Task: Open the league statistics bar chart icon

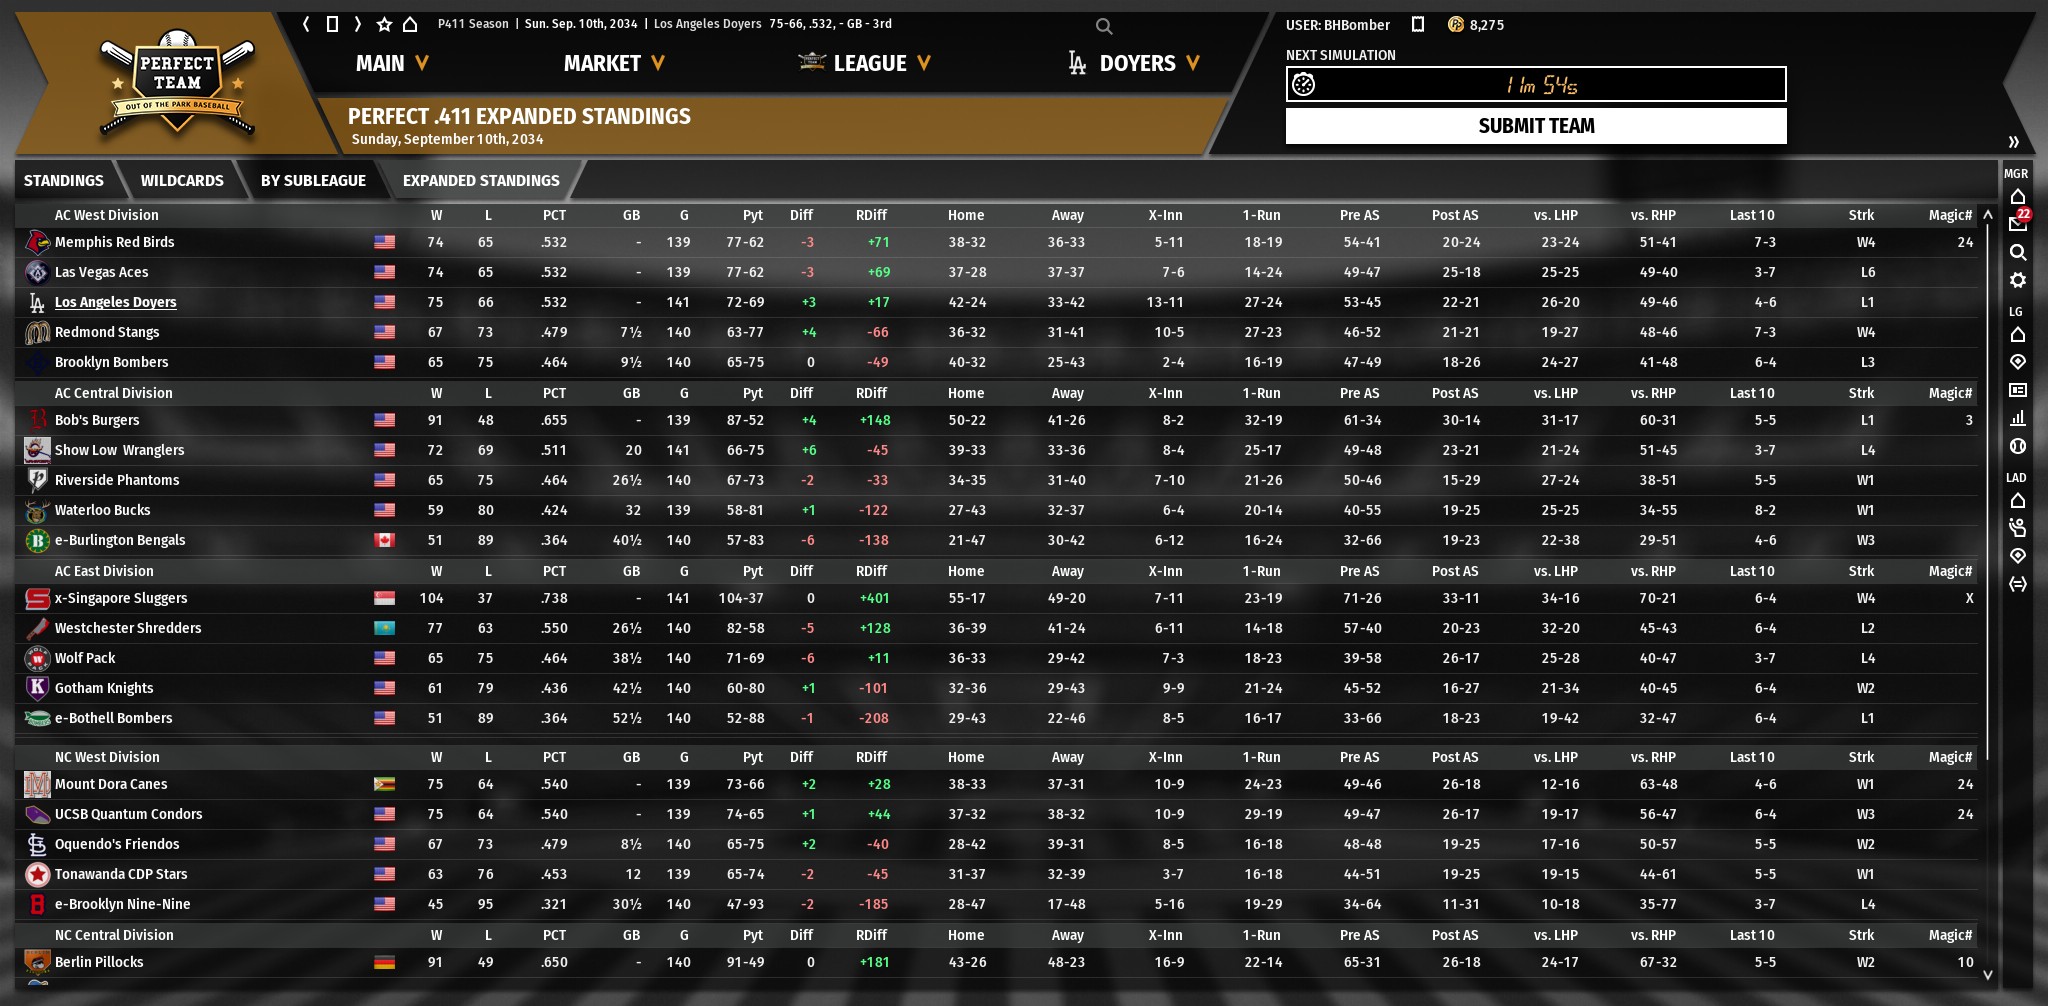Action: [2017, 418]
